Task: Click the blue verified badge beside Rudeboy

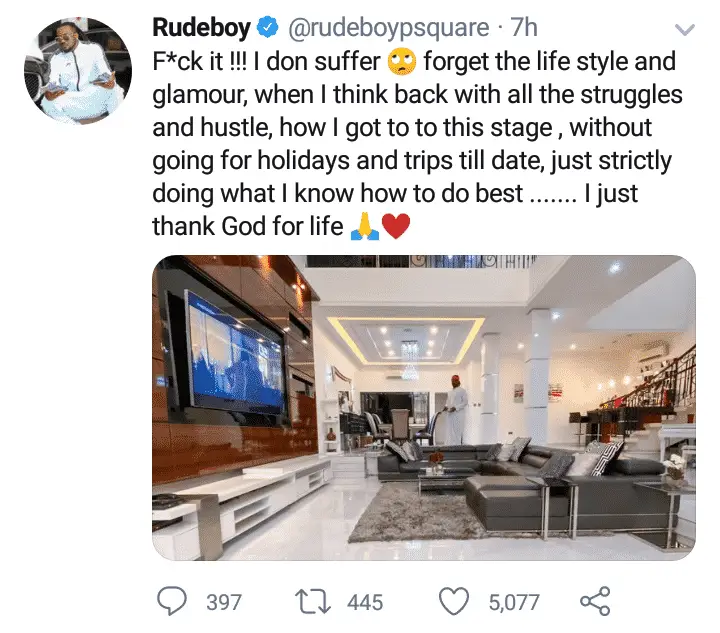Action: click(x=268, y=27)
